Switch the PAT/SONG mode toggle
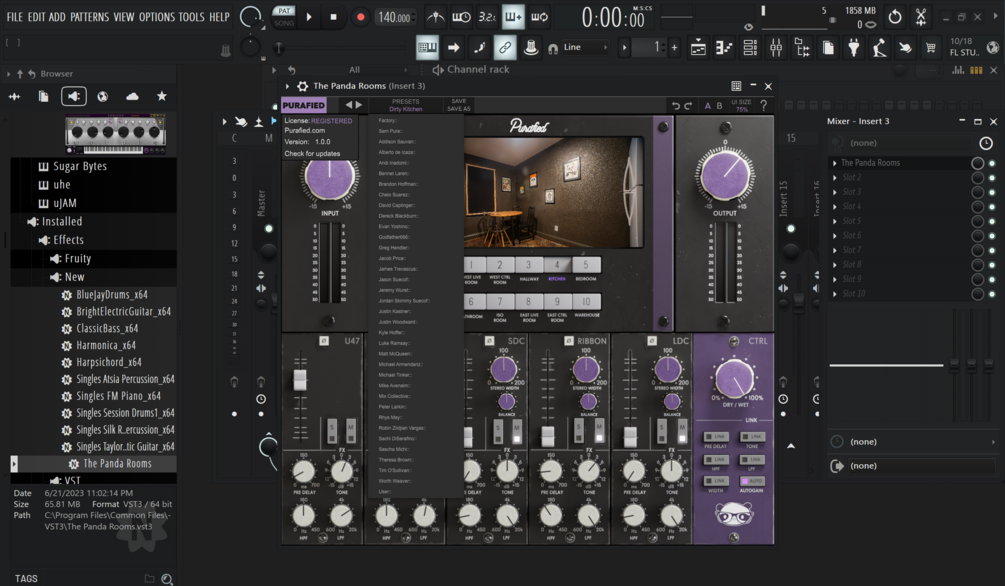Image resolution: width=1005 pixels, height=586 pixels. [284, 17]
